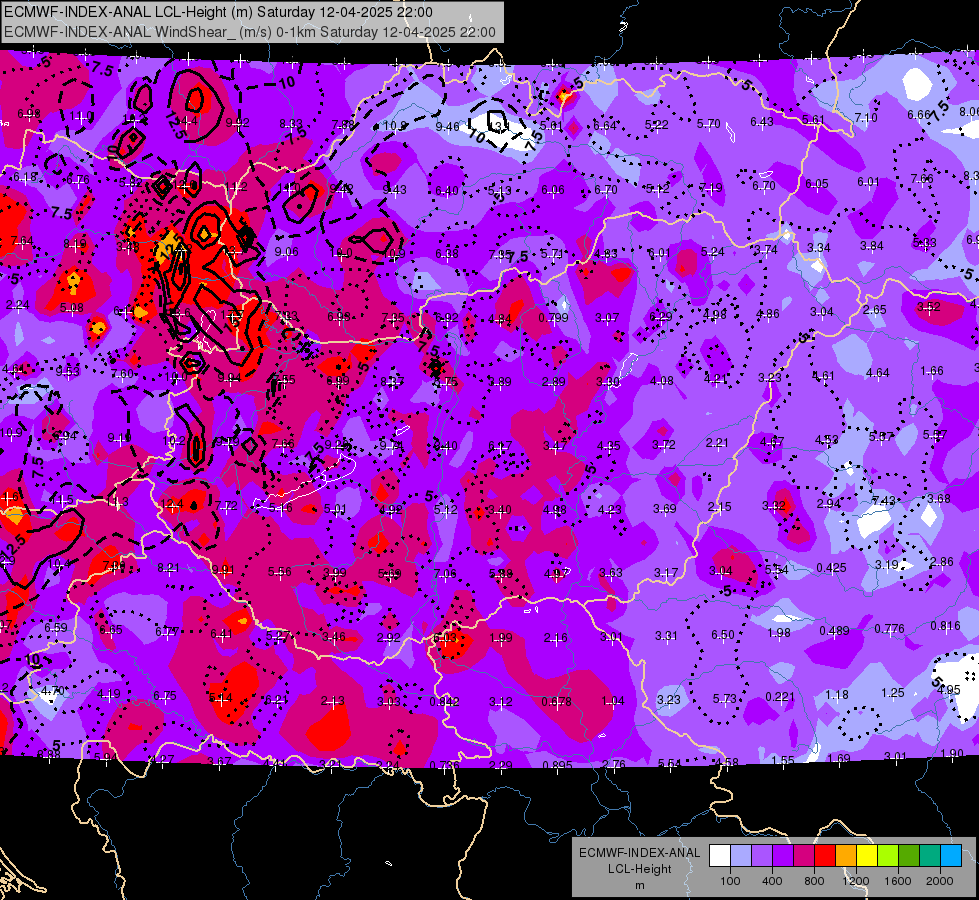Image resolution: width=979 pixels, height=900 pixels.
Task: Click the wind shear value 0.842
Action: point(444,701)
